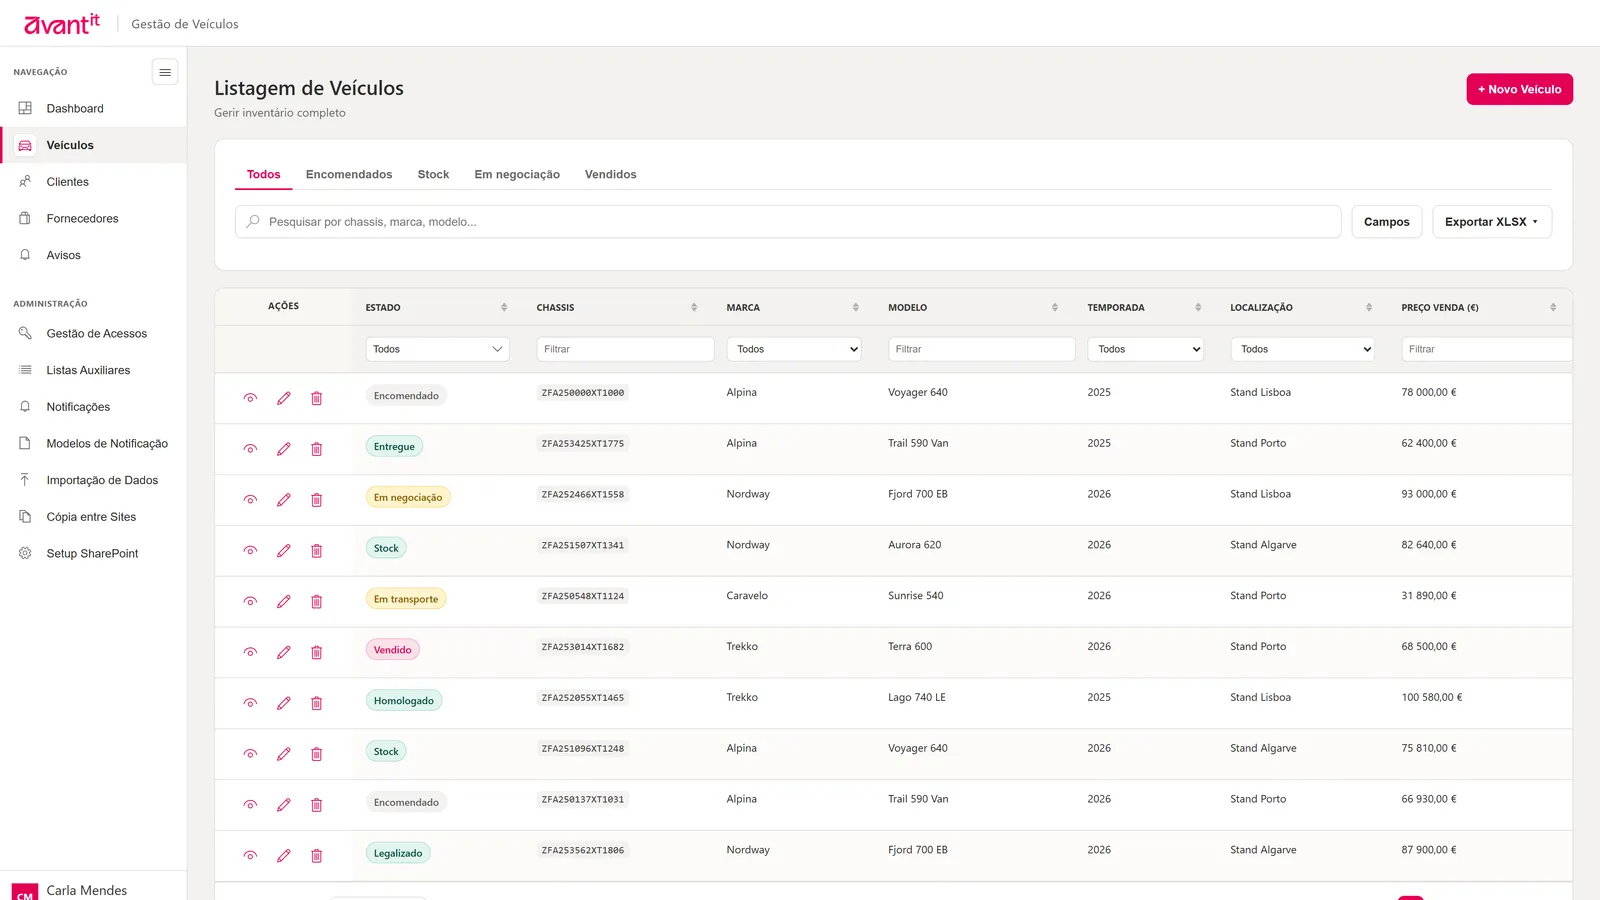Delete vehicle ZFA253425XT1775 with trash icon
1600x900 pixels.
click(x=316, y=449)
